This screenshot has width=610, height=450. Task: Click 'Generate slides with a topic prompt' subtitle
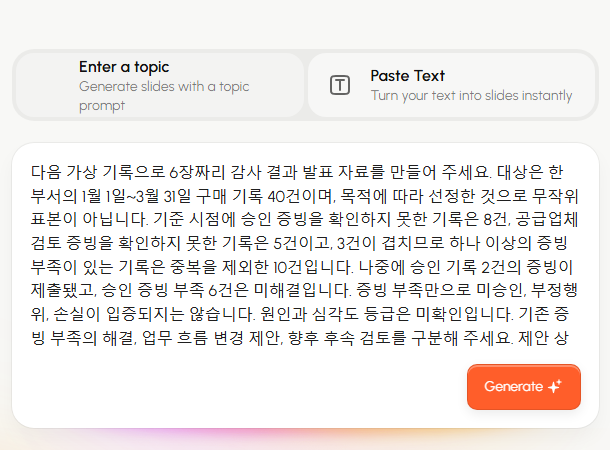pyautogui.click(x=164, y=96)
